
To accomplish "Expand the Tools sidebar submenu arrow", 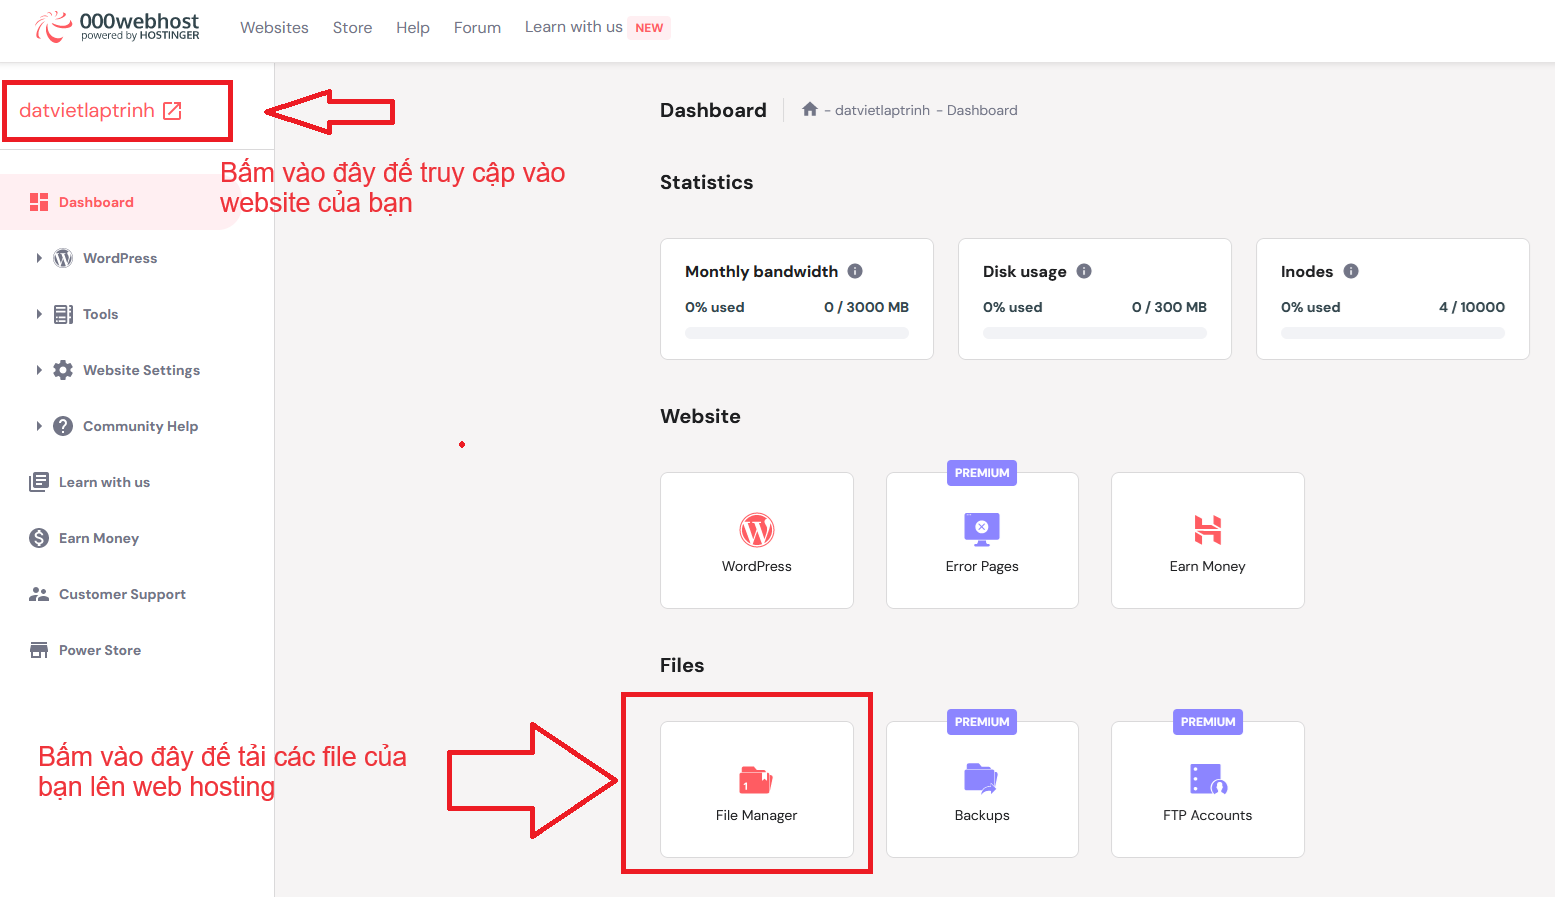I will (x=39, y=314).
